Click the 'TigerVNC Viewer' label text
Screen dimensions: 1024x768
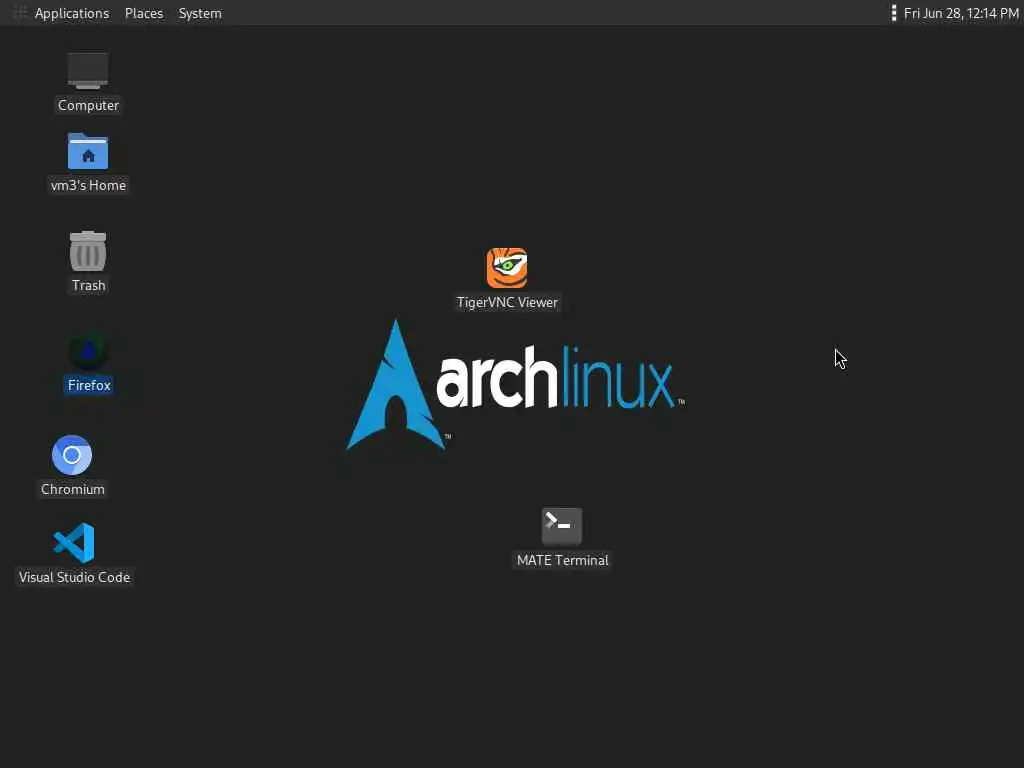[507, 302]
